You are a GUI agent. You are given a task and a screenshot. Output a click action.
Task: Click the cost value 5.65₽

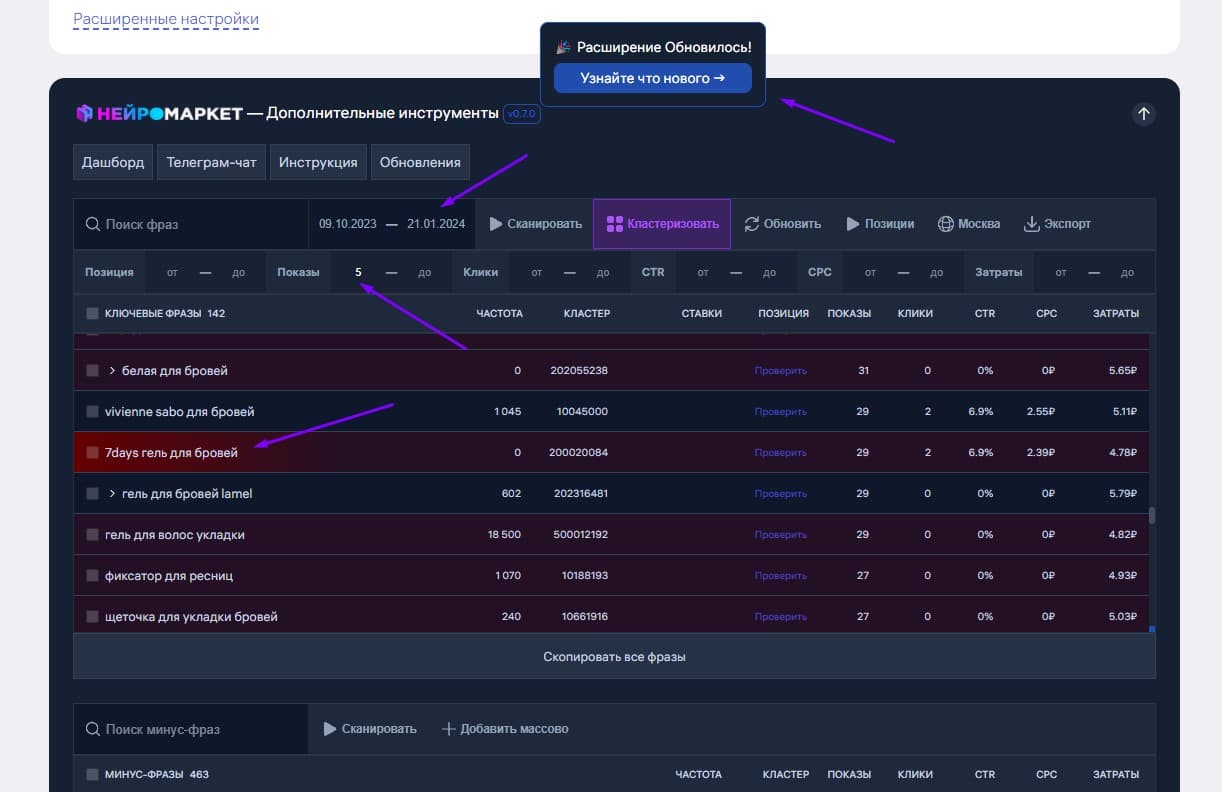(1123, 371)
